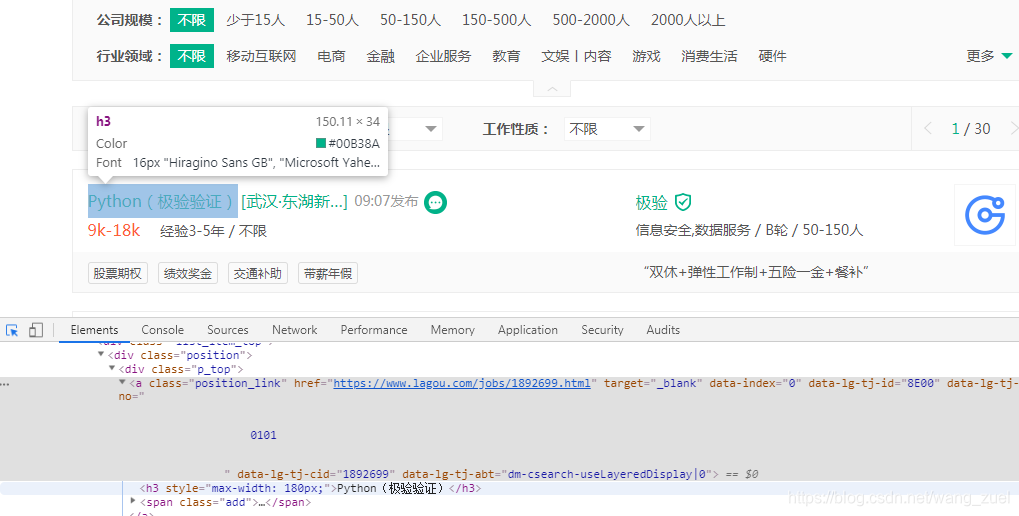Filter industry to 移动互联网
Screen dimensions: 1019x516
(x=261, y=56)
